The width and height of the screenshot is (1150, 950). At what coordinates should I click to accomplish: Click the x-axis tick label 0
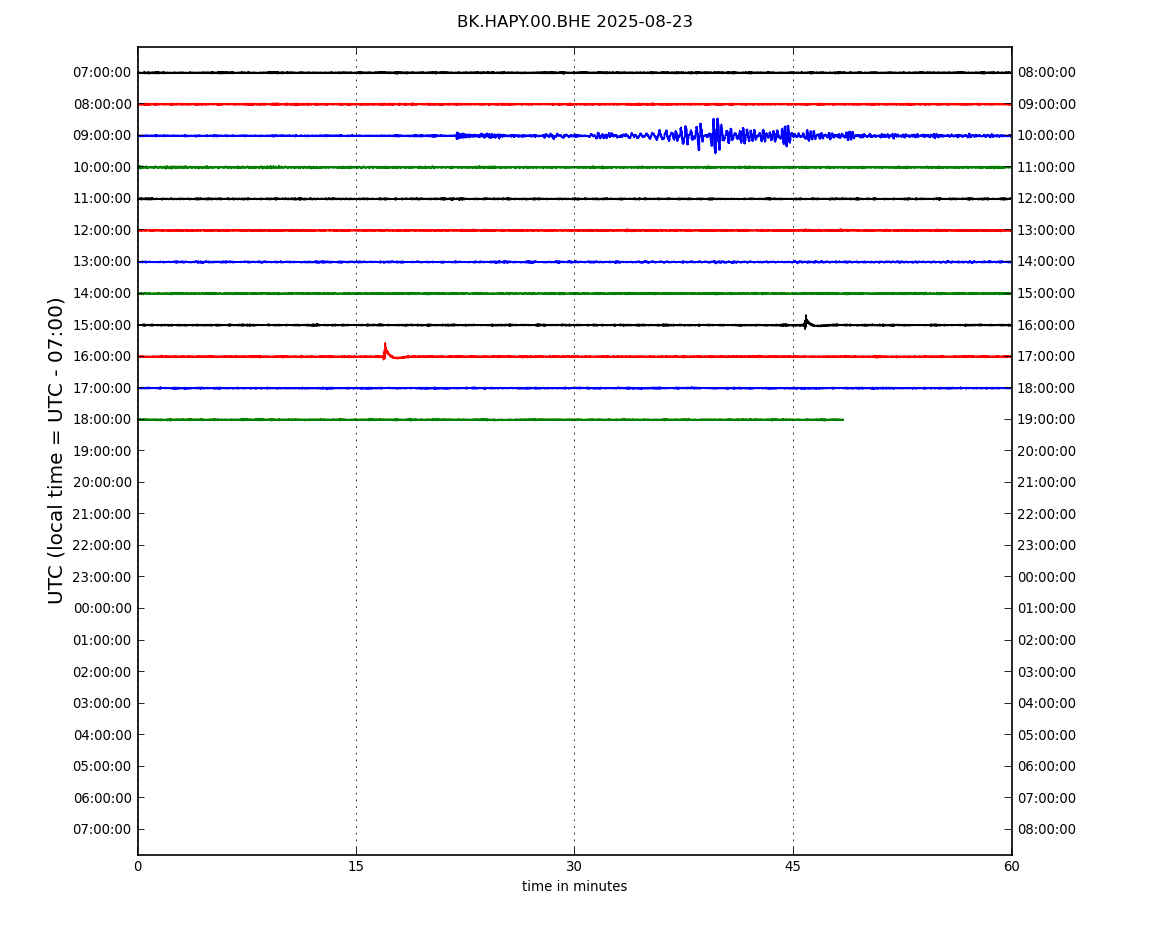coord(138,866)
